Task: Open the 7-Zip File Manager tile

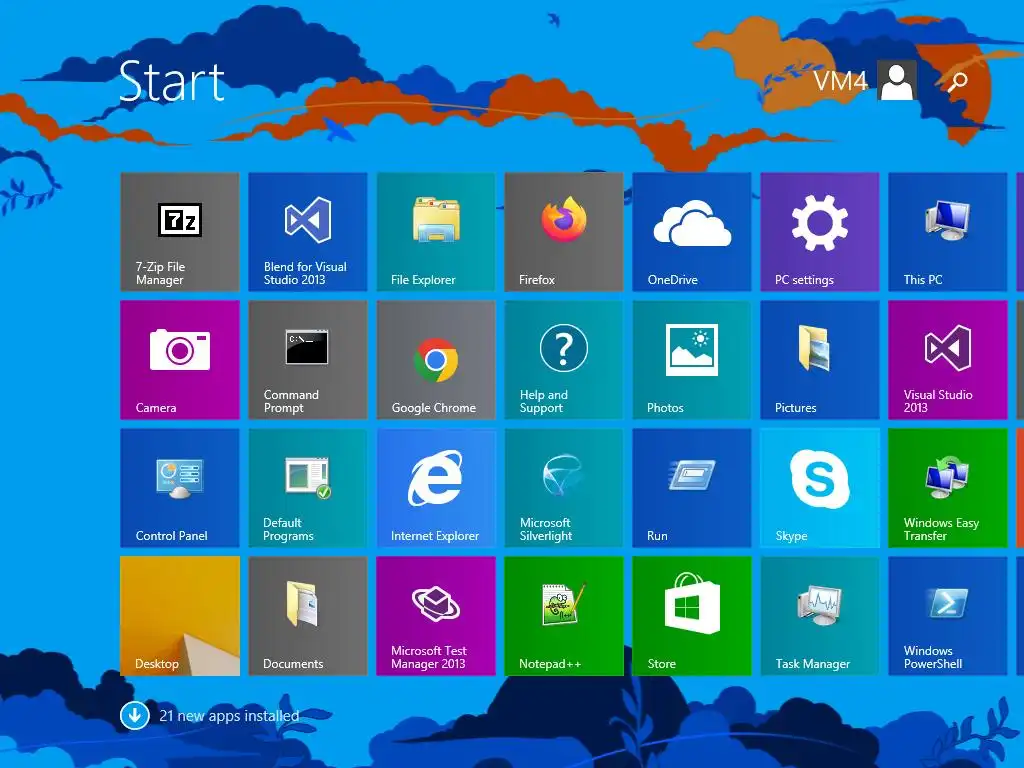Action: click(x=180, y=232)
